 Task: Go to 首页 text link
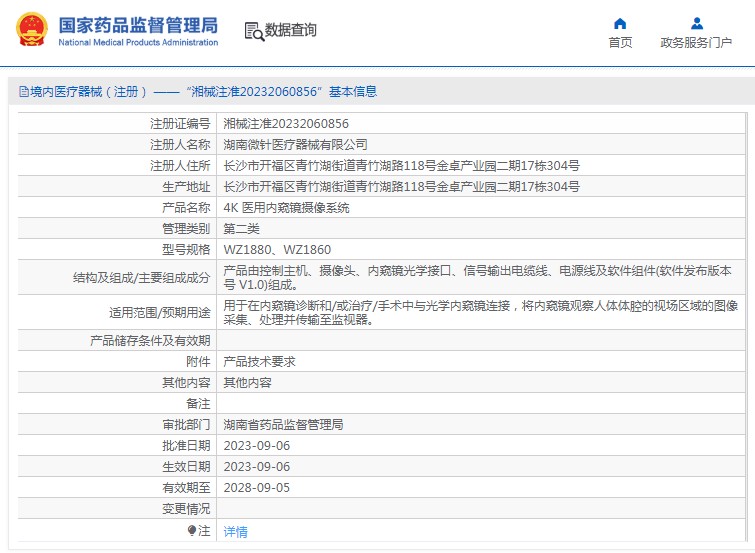[x=620, y=43]
